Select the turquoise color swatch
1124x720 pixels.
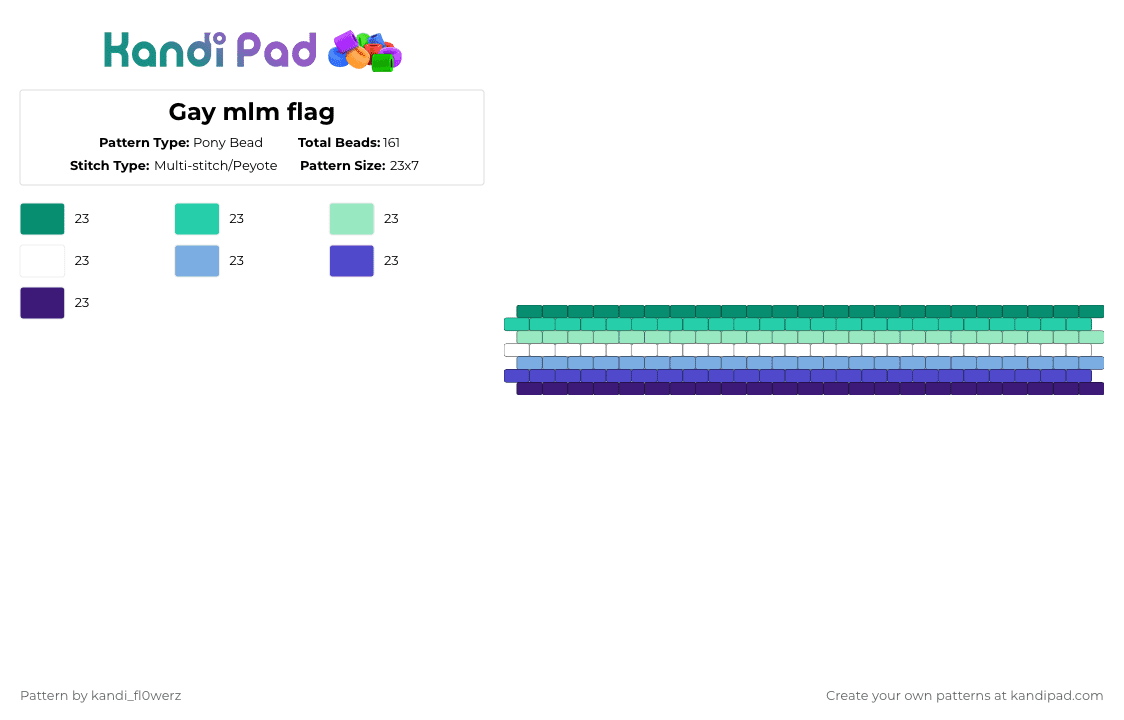(197, 219)
